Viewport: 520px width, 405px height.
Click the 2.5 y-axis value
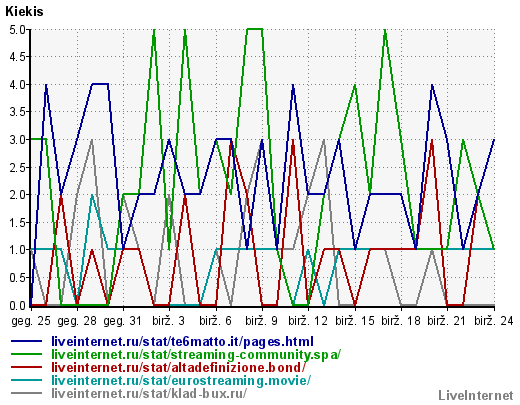coord(17,167)
